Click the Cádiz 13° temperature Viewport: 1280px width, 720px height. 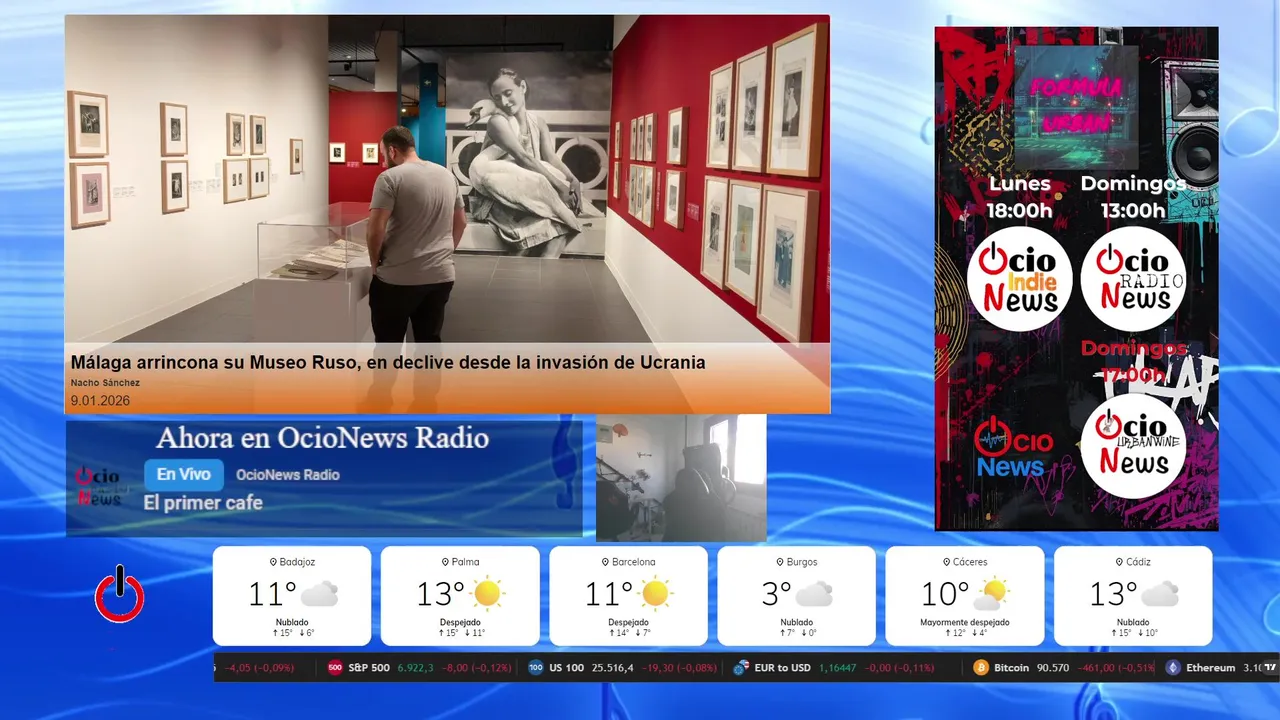click(1113, 594)
